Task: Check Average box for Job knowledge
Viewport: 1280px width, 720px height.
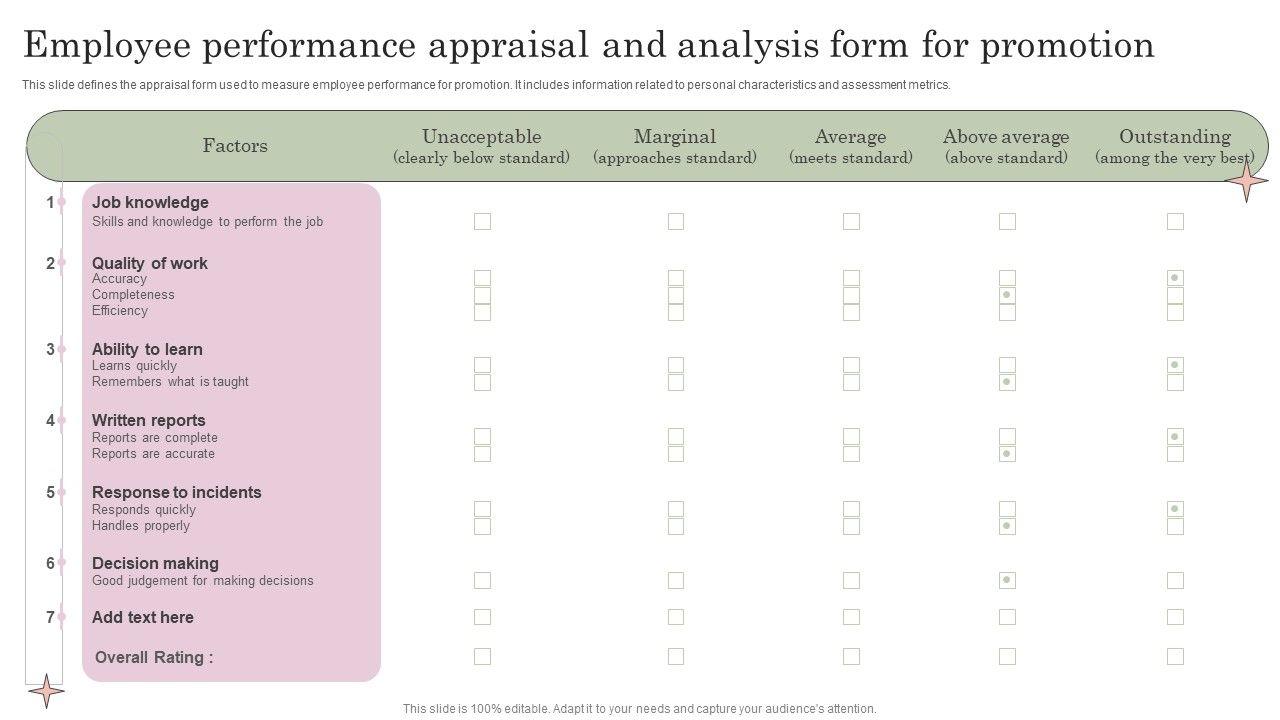Action: pyautogui.click(x=851, y=221)
